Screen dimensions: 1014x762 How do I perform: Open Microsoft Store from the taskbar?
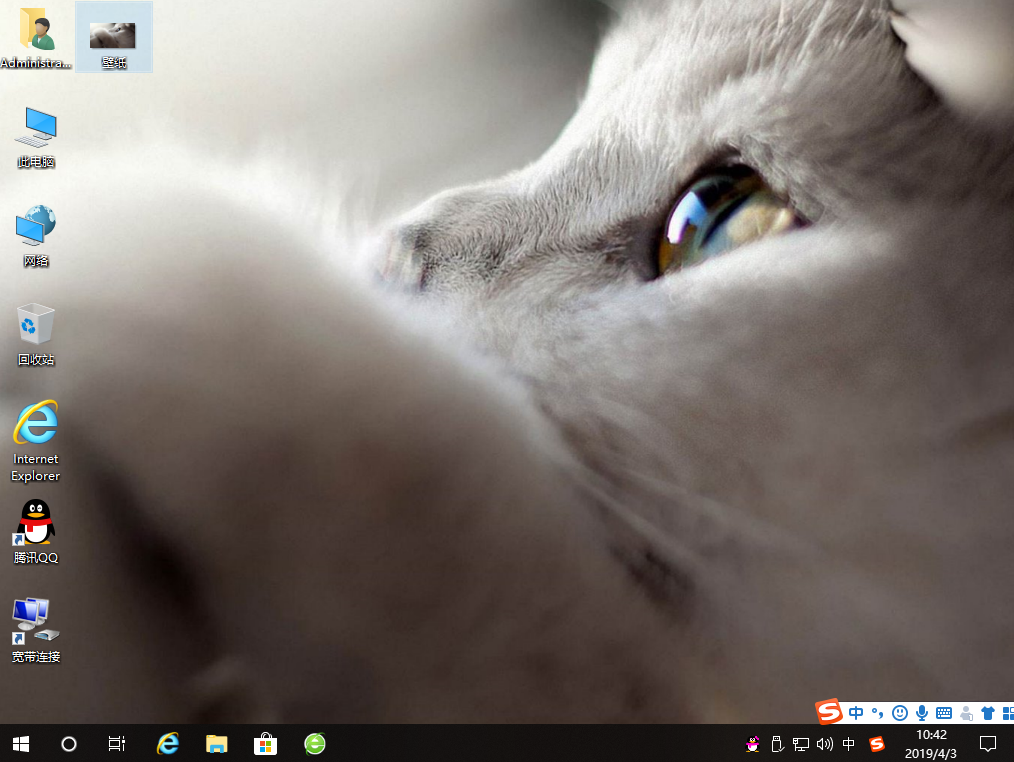265,743
